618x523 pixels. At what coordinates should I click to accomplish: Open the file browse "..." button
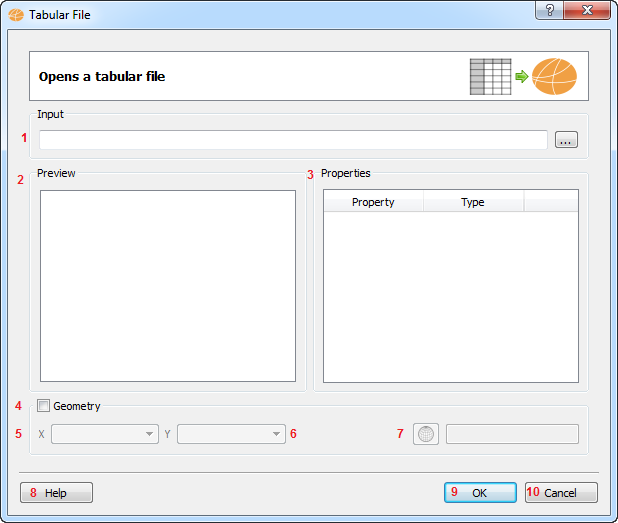[566, 140]
